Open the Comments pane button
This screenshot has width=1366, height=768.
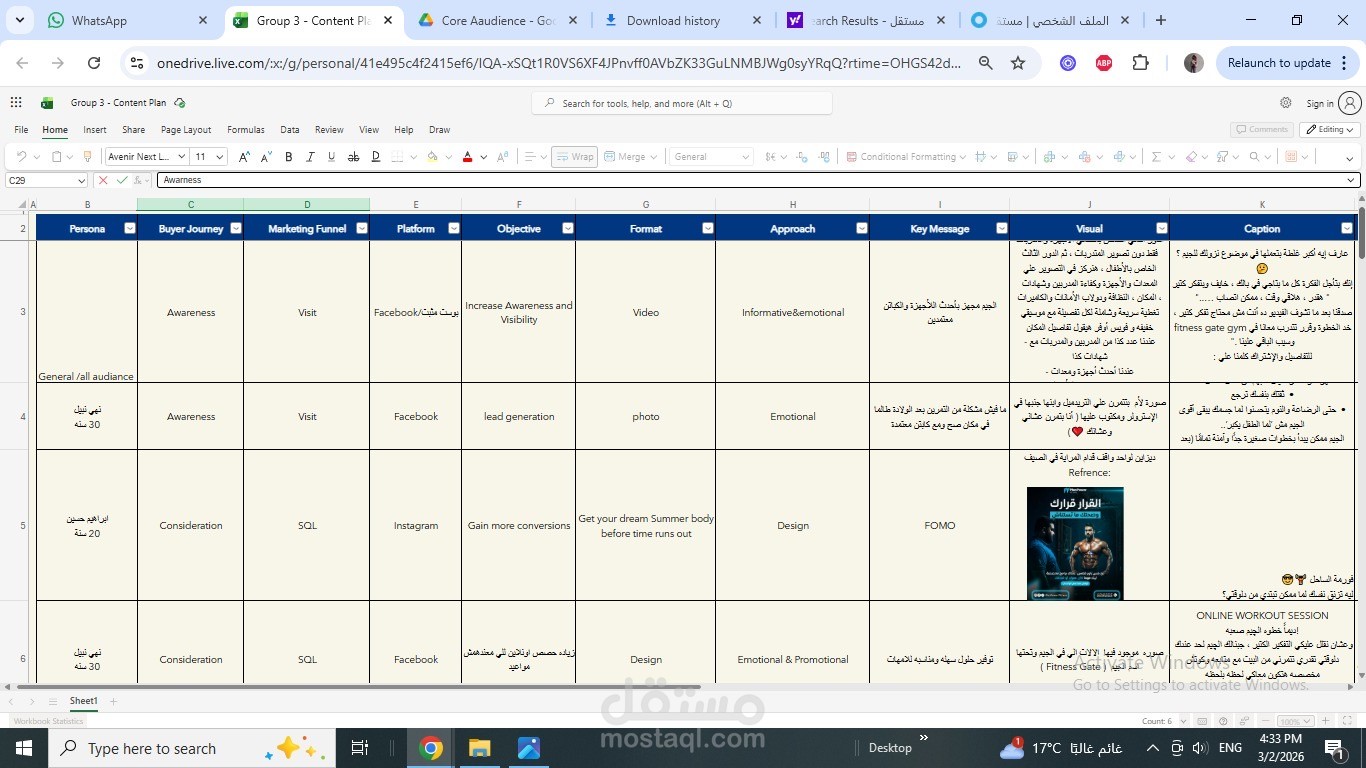[1261, 129]
